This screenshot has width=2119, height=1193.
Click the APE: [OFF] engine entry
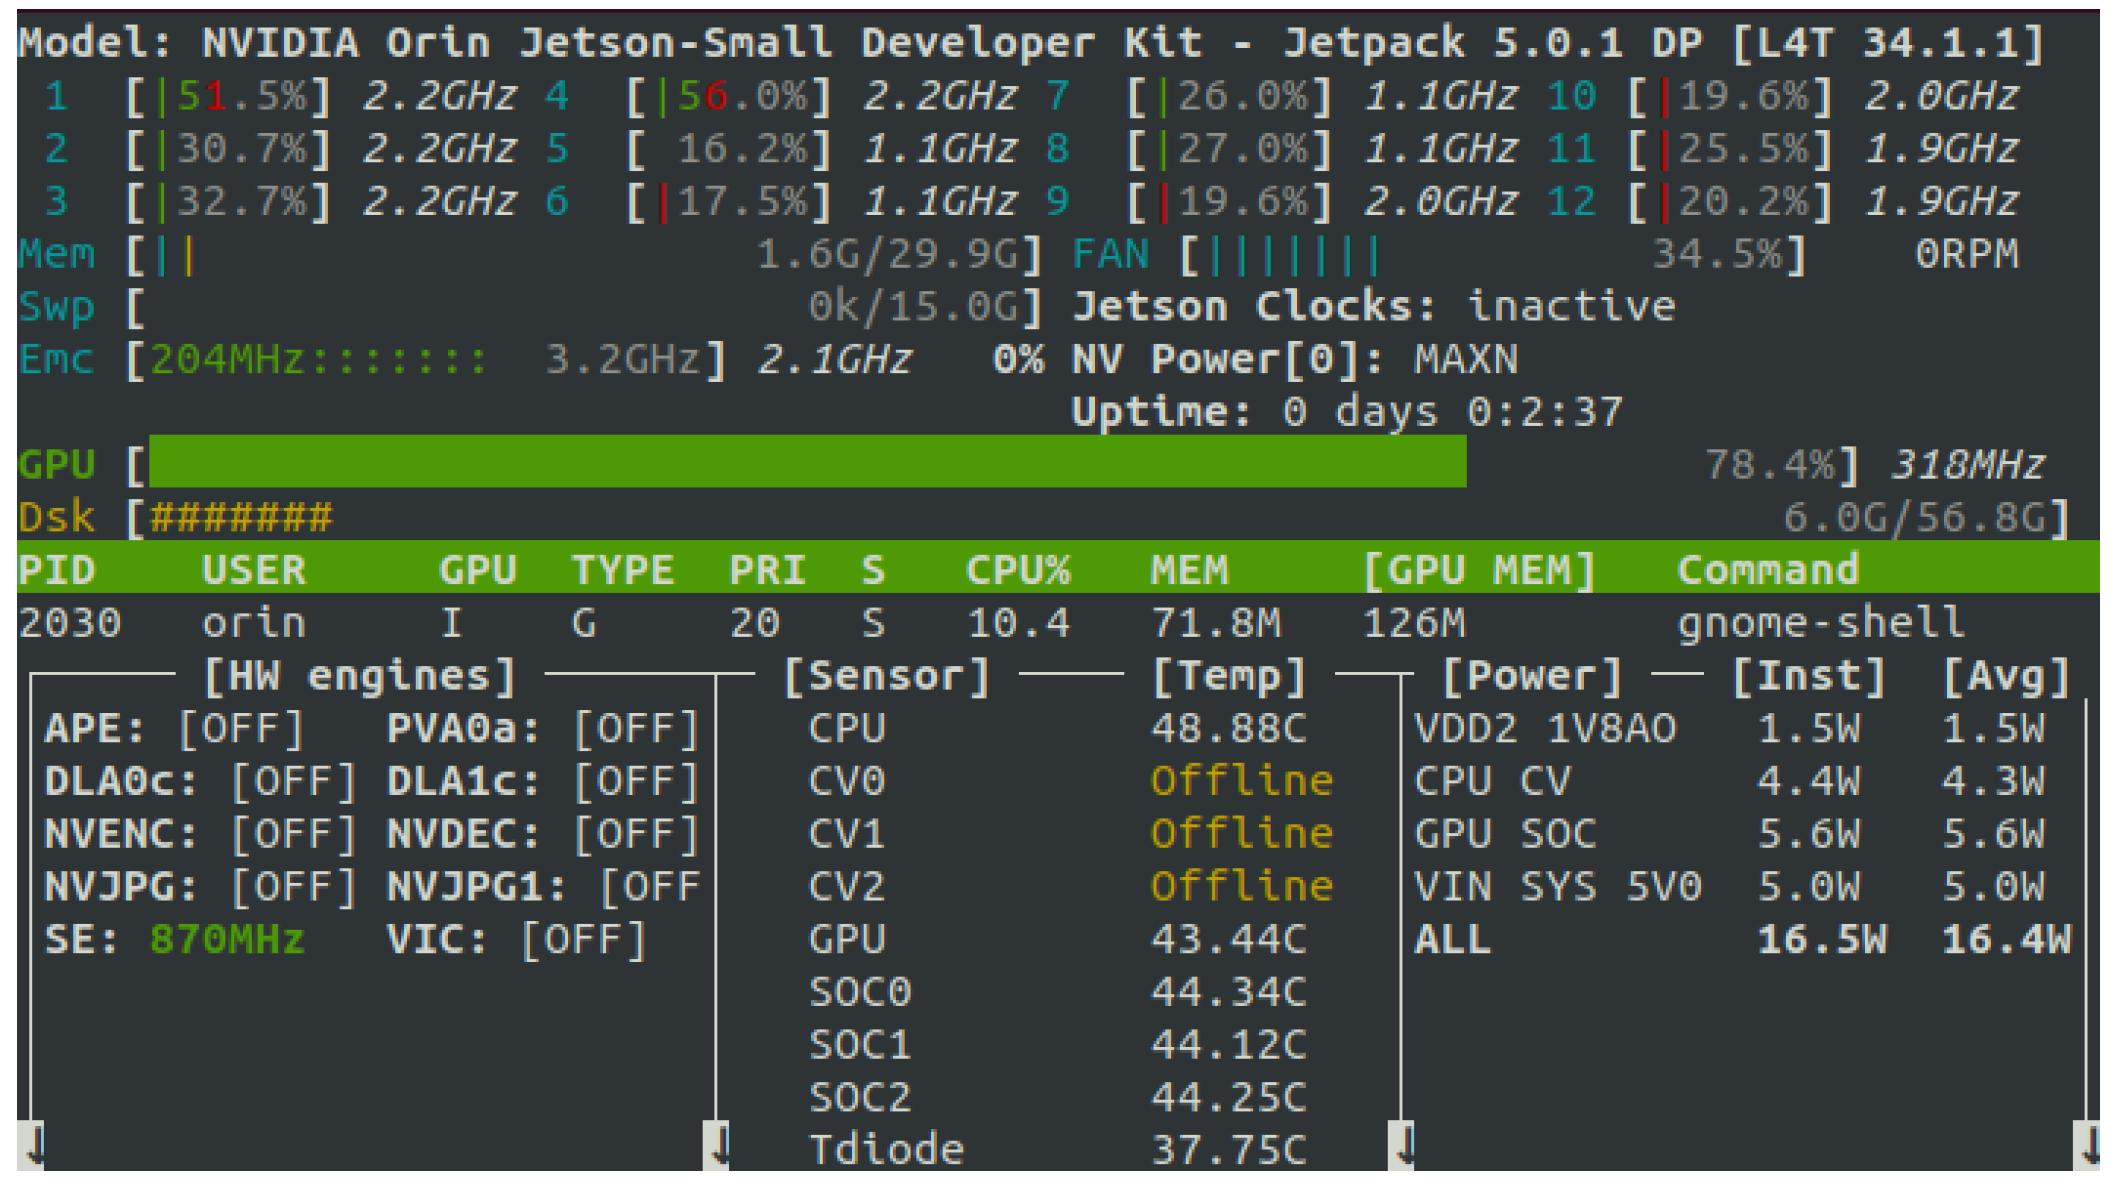pos(174,729)
